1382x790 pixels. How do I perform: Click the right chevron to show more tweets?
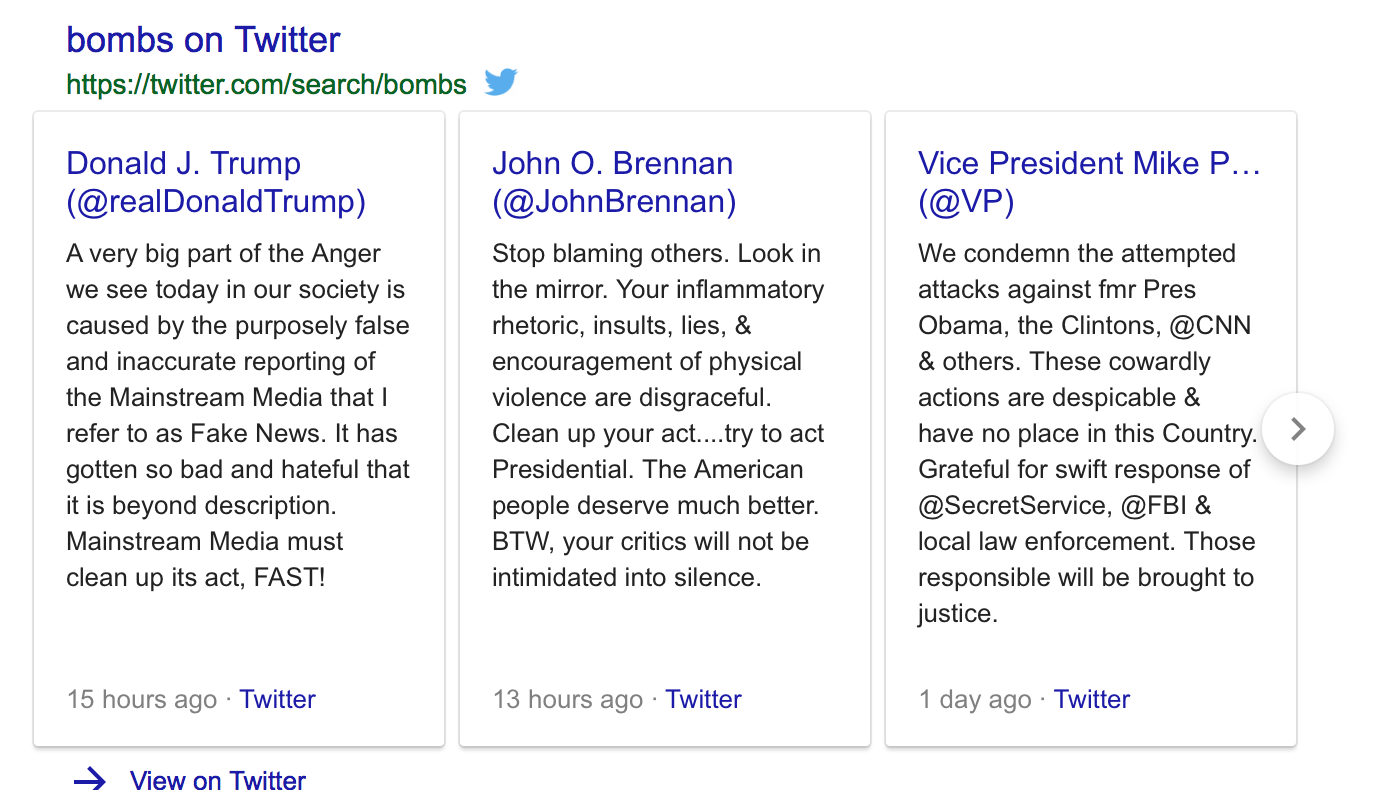(x=1297, y=429)
